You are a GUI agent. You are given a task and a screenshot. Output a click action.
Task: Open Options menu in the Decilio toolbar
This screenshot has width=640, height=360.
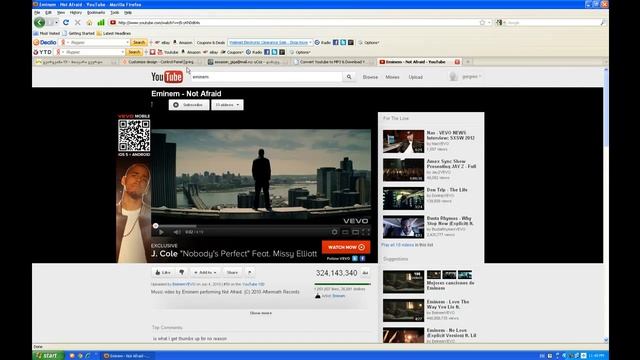[369, 42]
